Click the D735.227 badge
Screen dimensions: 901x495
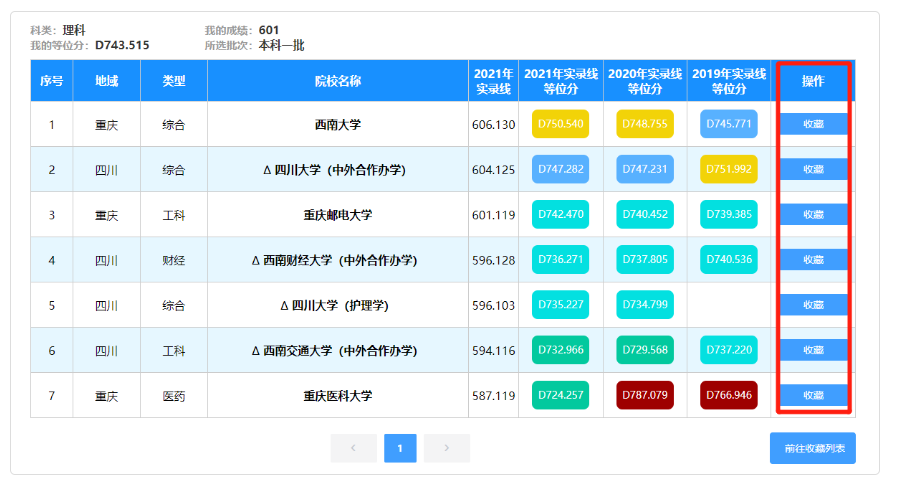pyautogui.click(x=560, y=304)
